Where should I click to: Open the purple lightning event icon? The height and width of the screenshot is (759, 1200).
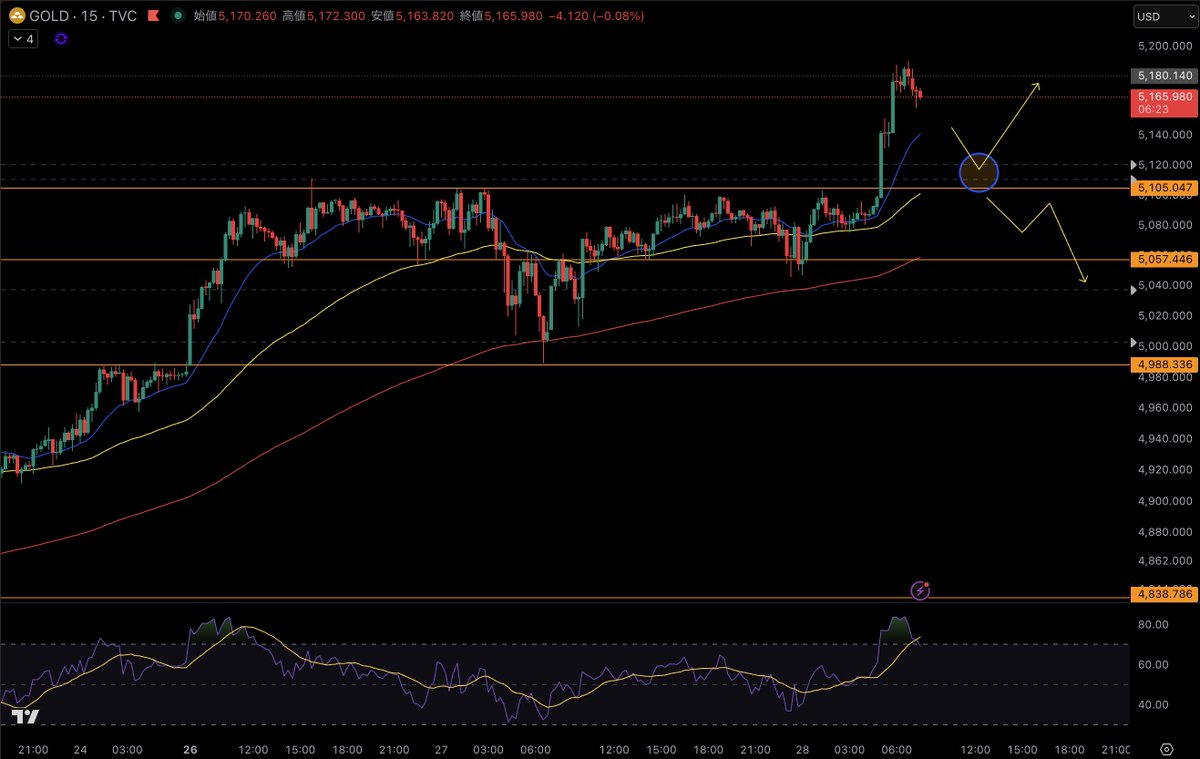(x=921, y=590)
